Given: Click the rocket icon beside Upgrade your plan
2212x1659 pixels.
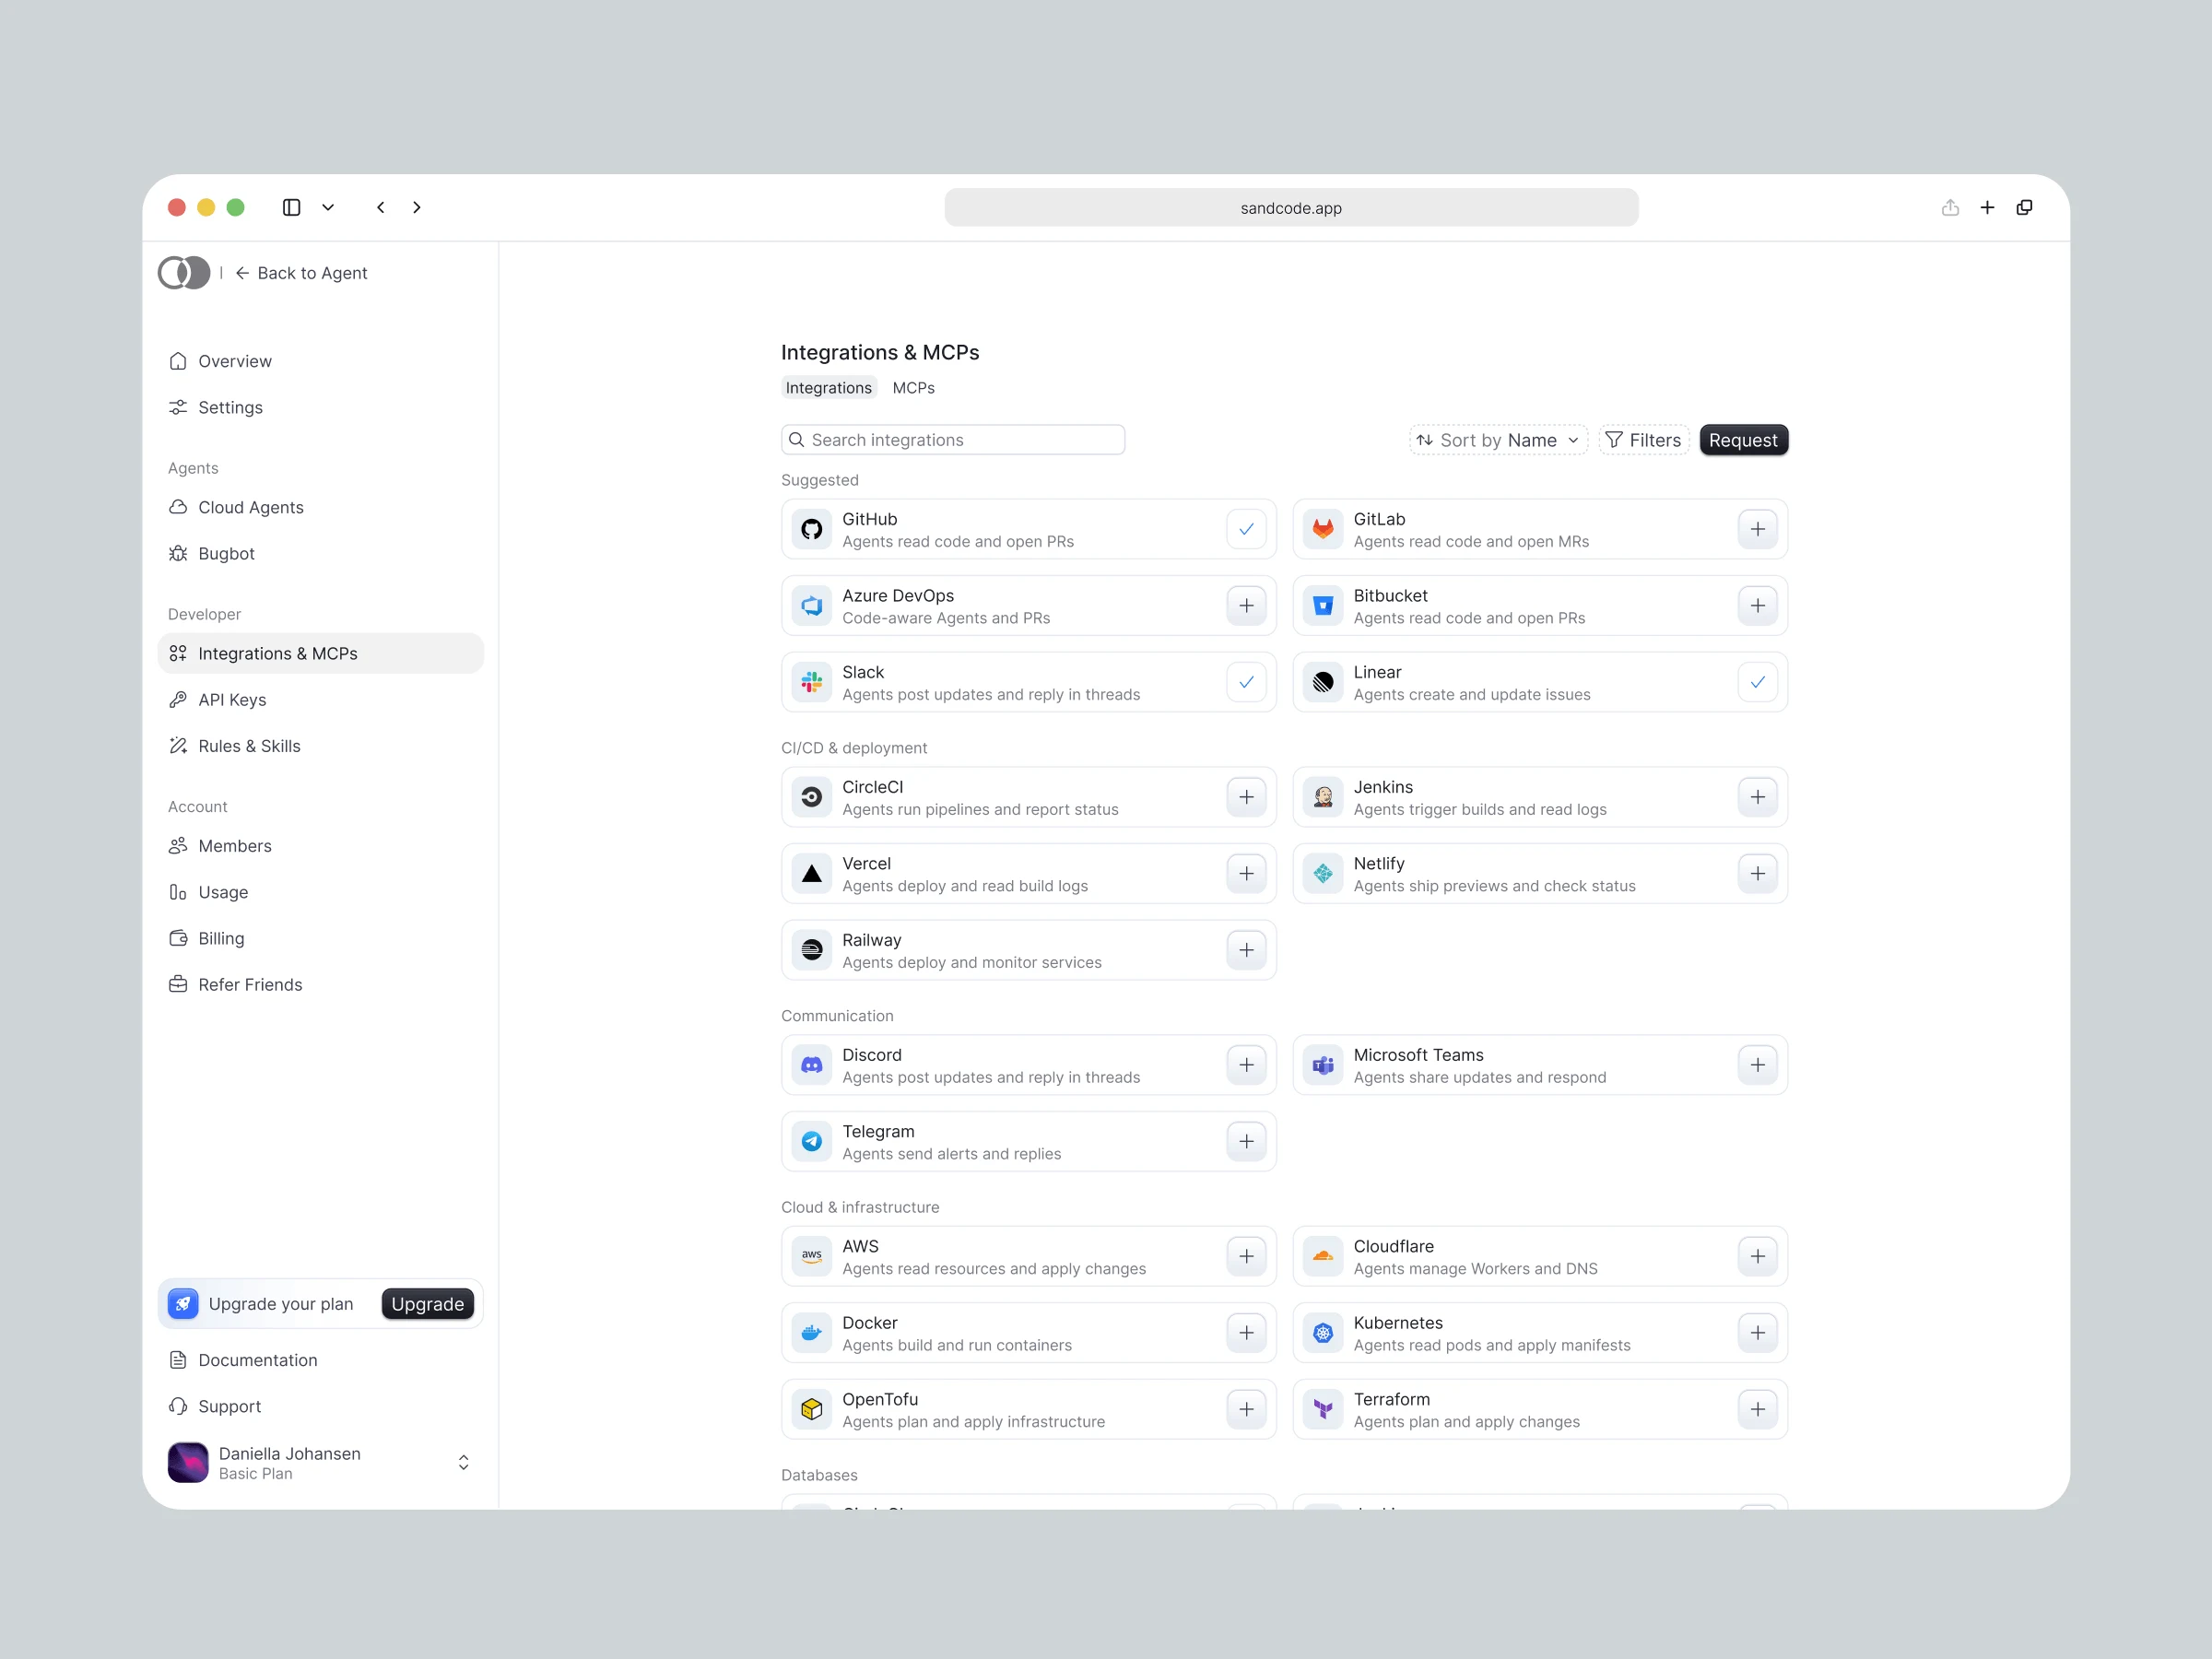Looking at the screenshot, I should [183, 1304].
